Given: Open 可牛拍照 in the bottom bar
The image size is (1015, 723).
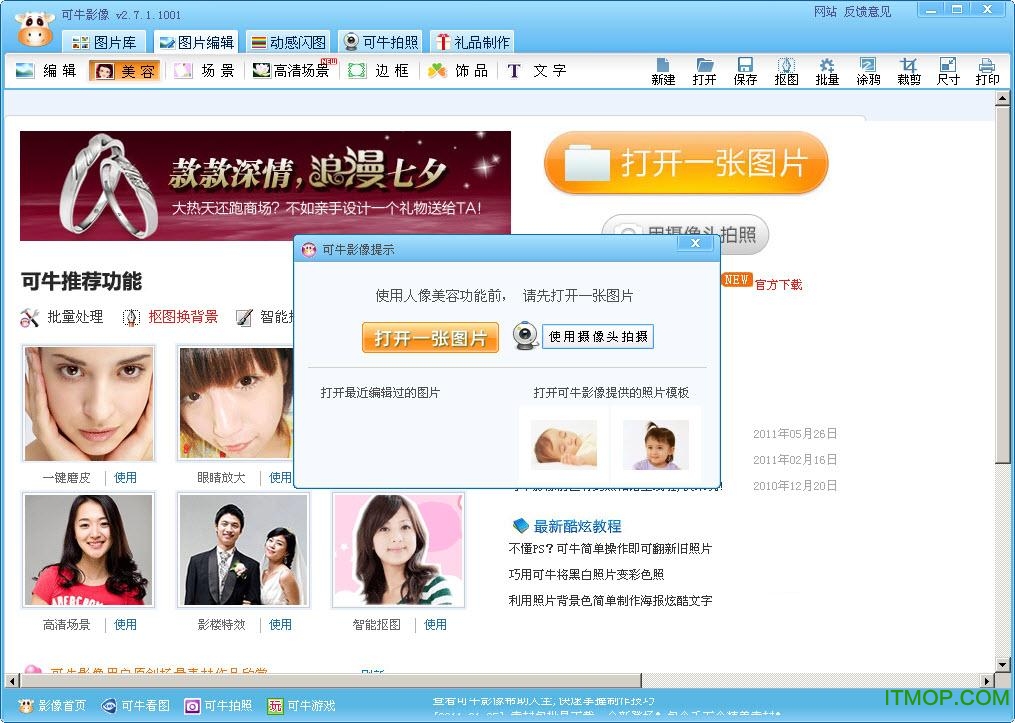Looking at the screenshot, I should [218, 706].
